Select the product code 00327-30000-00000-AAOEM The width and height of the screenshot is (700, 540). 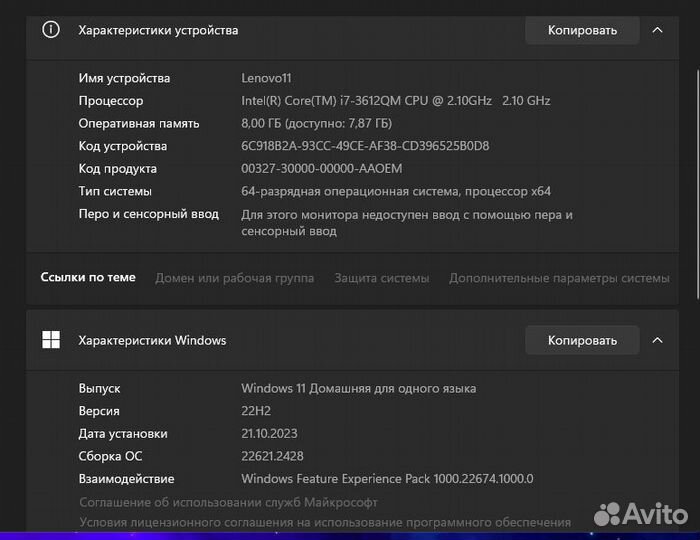coord(321,169)
